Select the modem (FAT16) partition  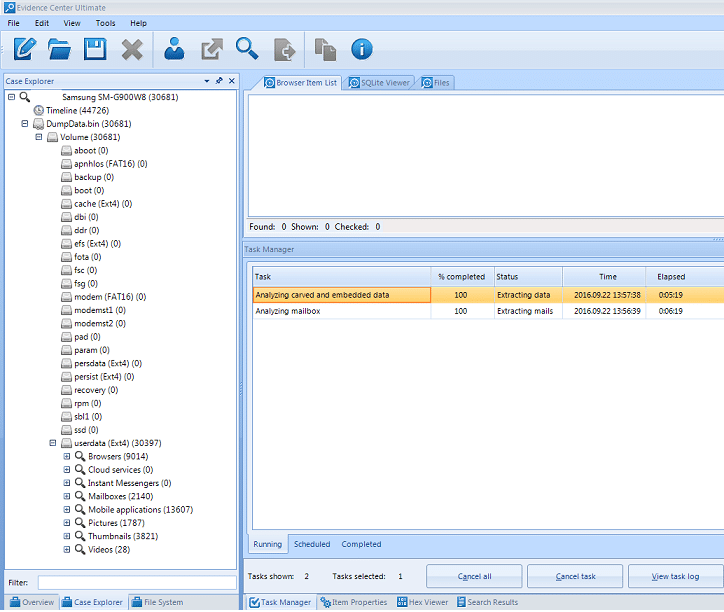[103, 297]
